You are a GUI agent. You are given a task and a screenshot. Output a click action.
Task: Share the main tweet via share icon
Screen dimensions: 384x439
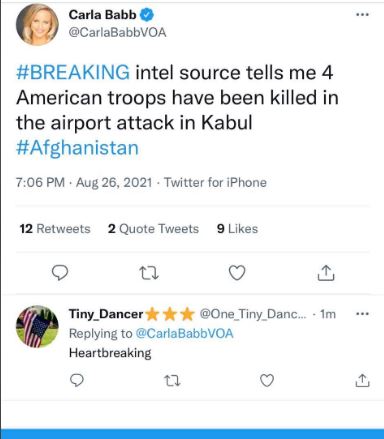[326, 273]
